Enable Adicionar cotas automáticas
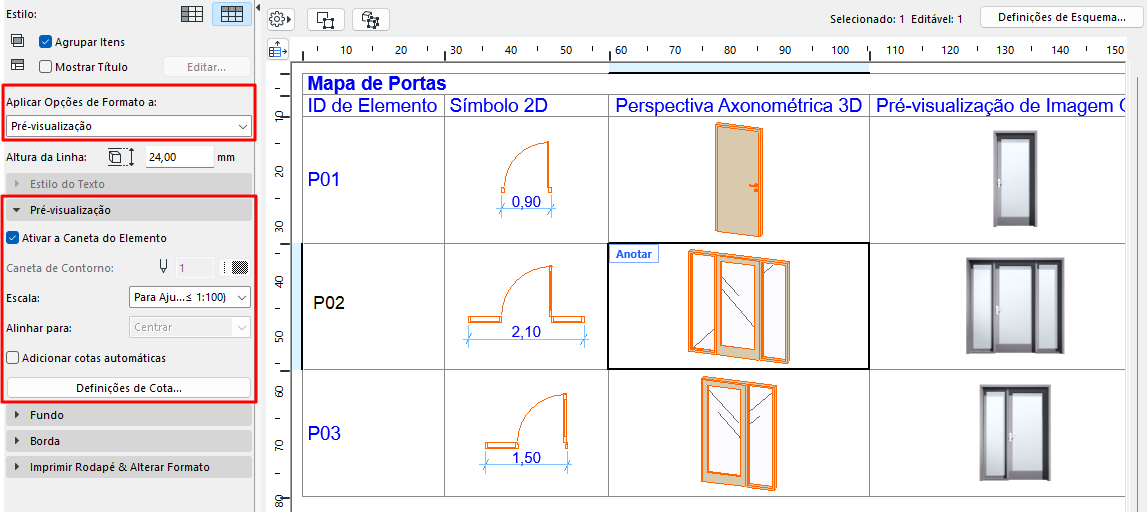 12,358
